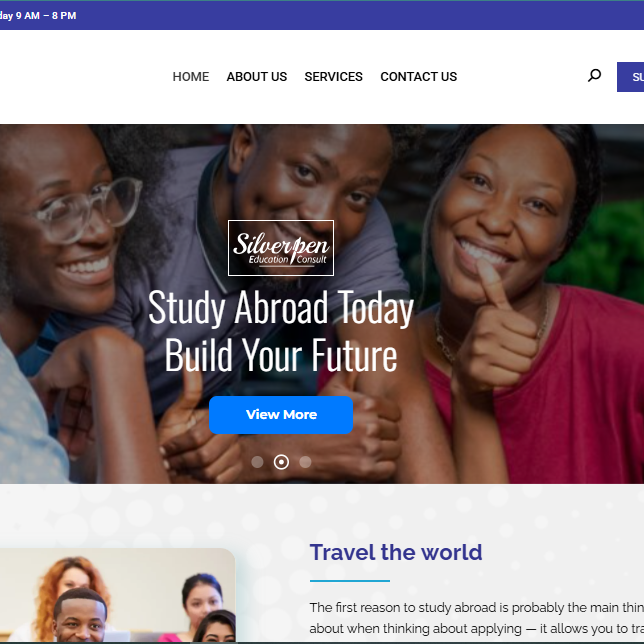Click the Travel the world heading
This screenshot has height=644, width=644.
click(x=396, y=552)
